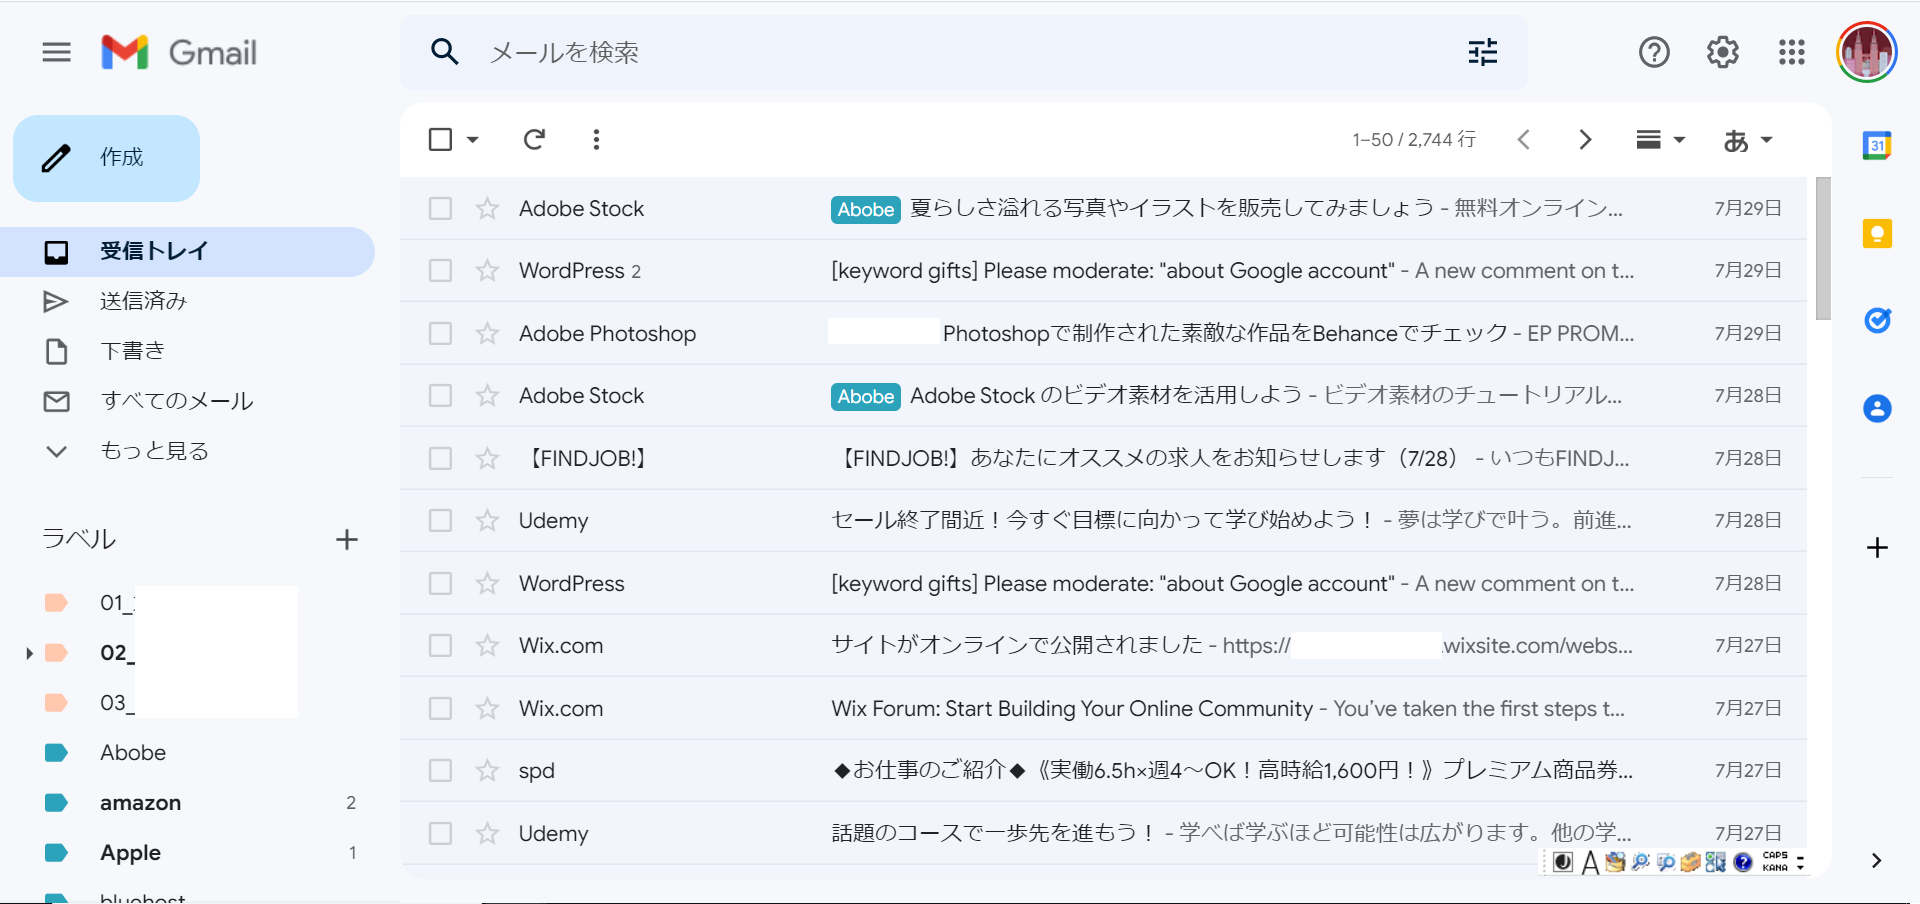Viewport: 1920px width, 904px height.
Task: Select the spd email checkbox
Action: click(440, 770)
